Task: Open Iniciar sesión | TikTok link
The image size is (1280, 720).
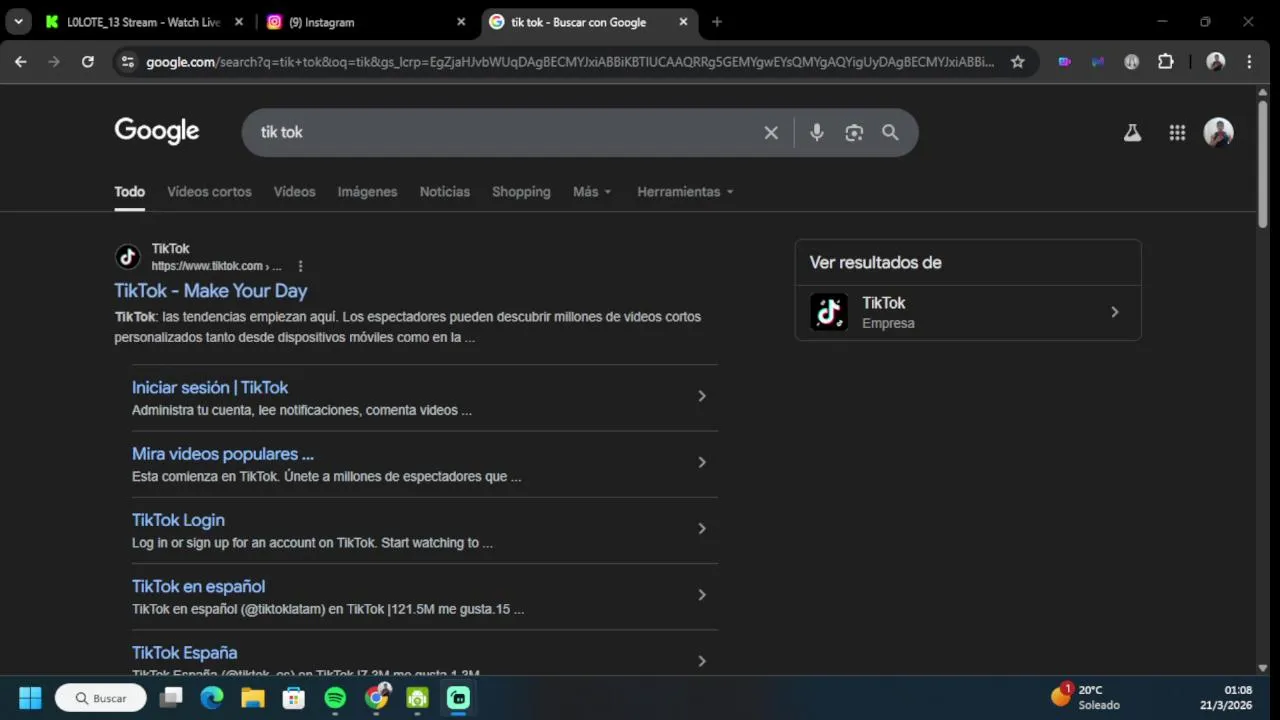Action: point(210,388)
